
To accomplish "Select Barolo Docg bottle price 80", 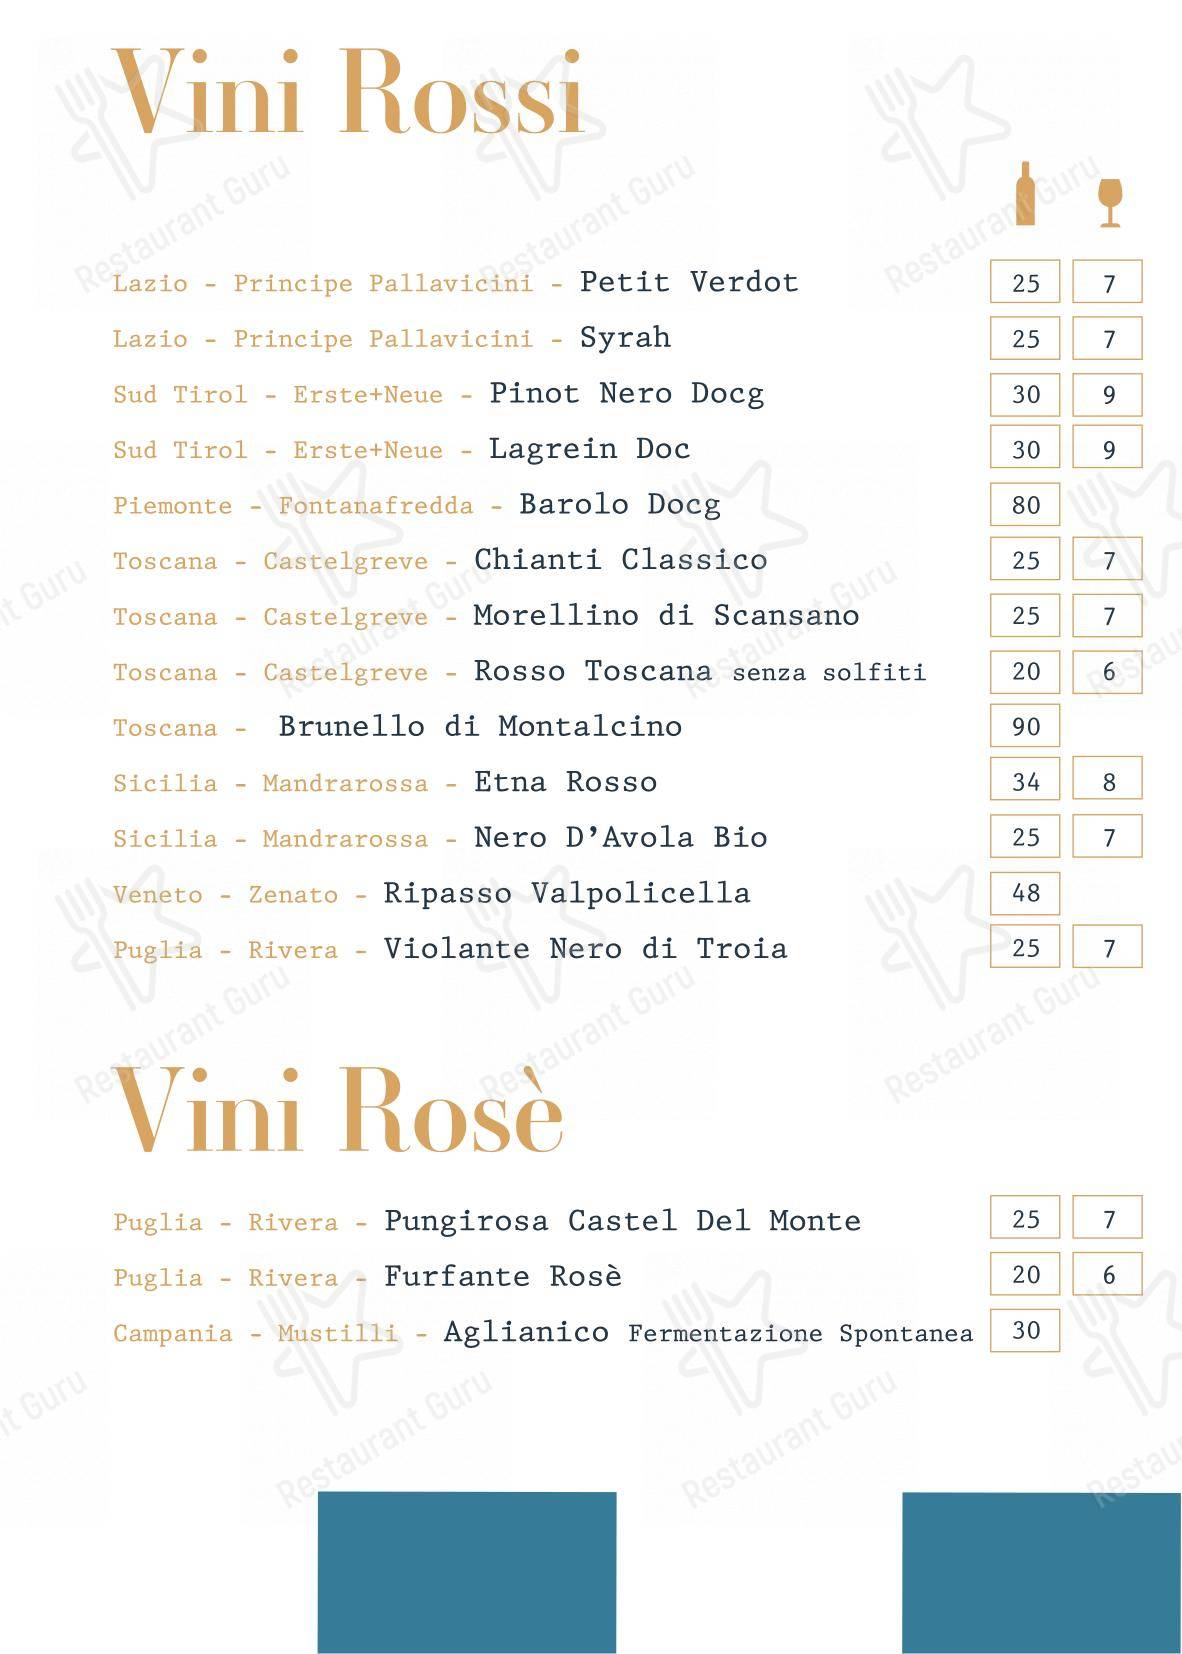I will pos(1025,505).
